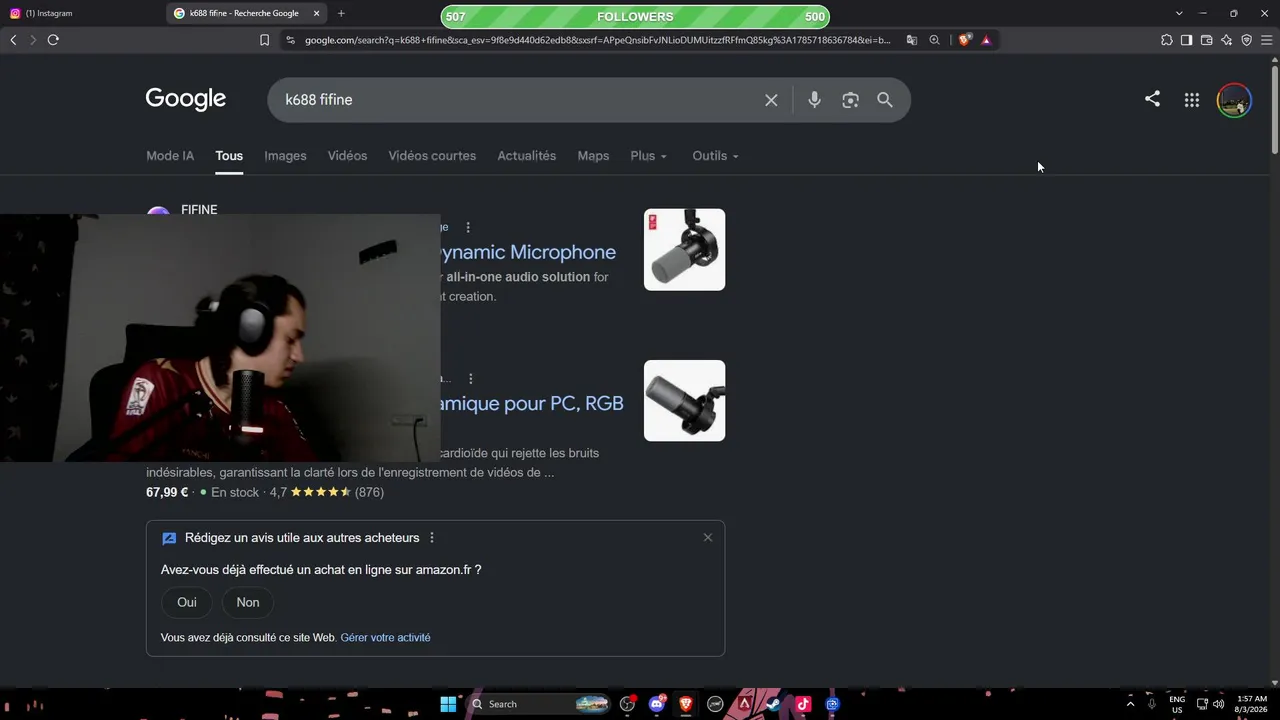Screen dimensions: 1280x720
Task: Answer Oui to amazon.fr purchase question
Action: point(187,602)
